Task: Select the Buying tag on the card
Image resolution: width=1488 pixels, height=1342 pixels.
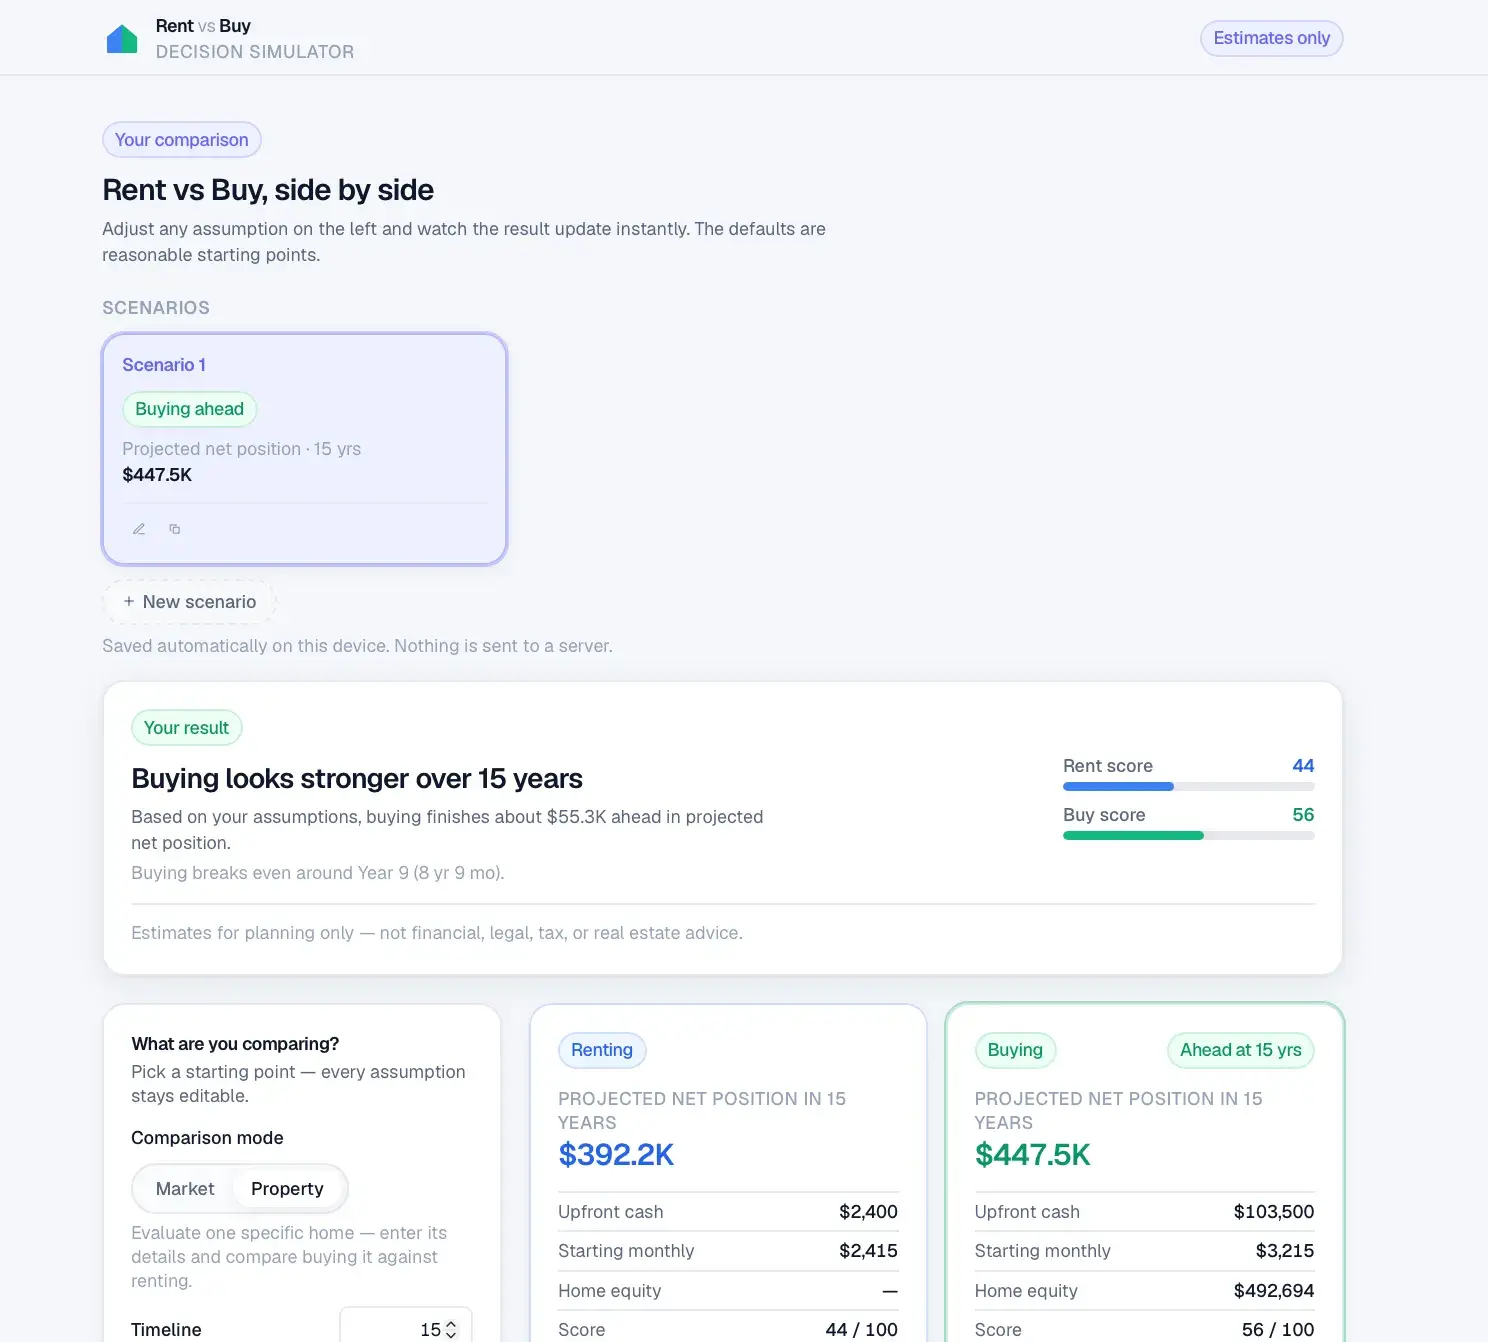Action: (1015, 1050)
